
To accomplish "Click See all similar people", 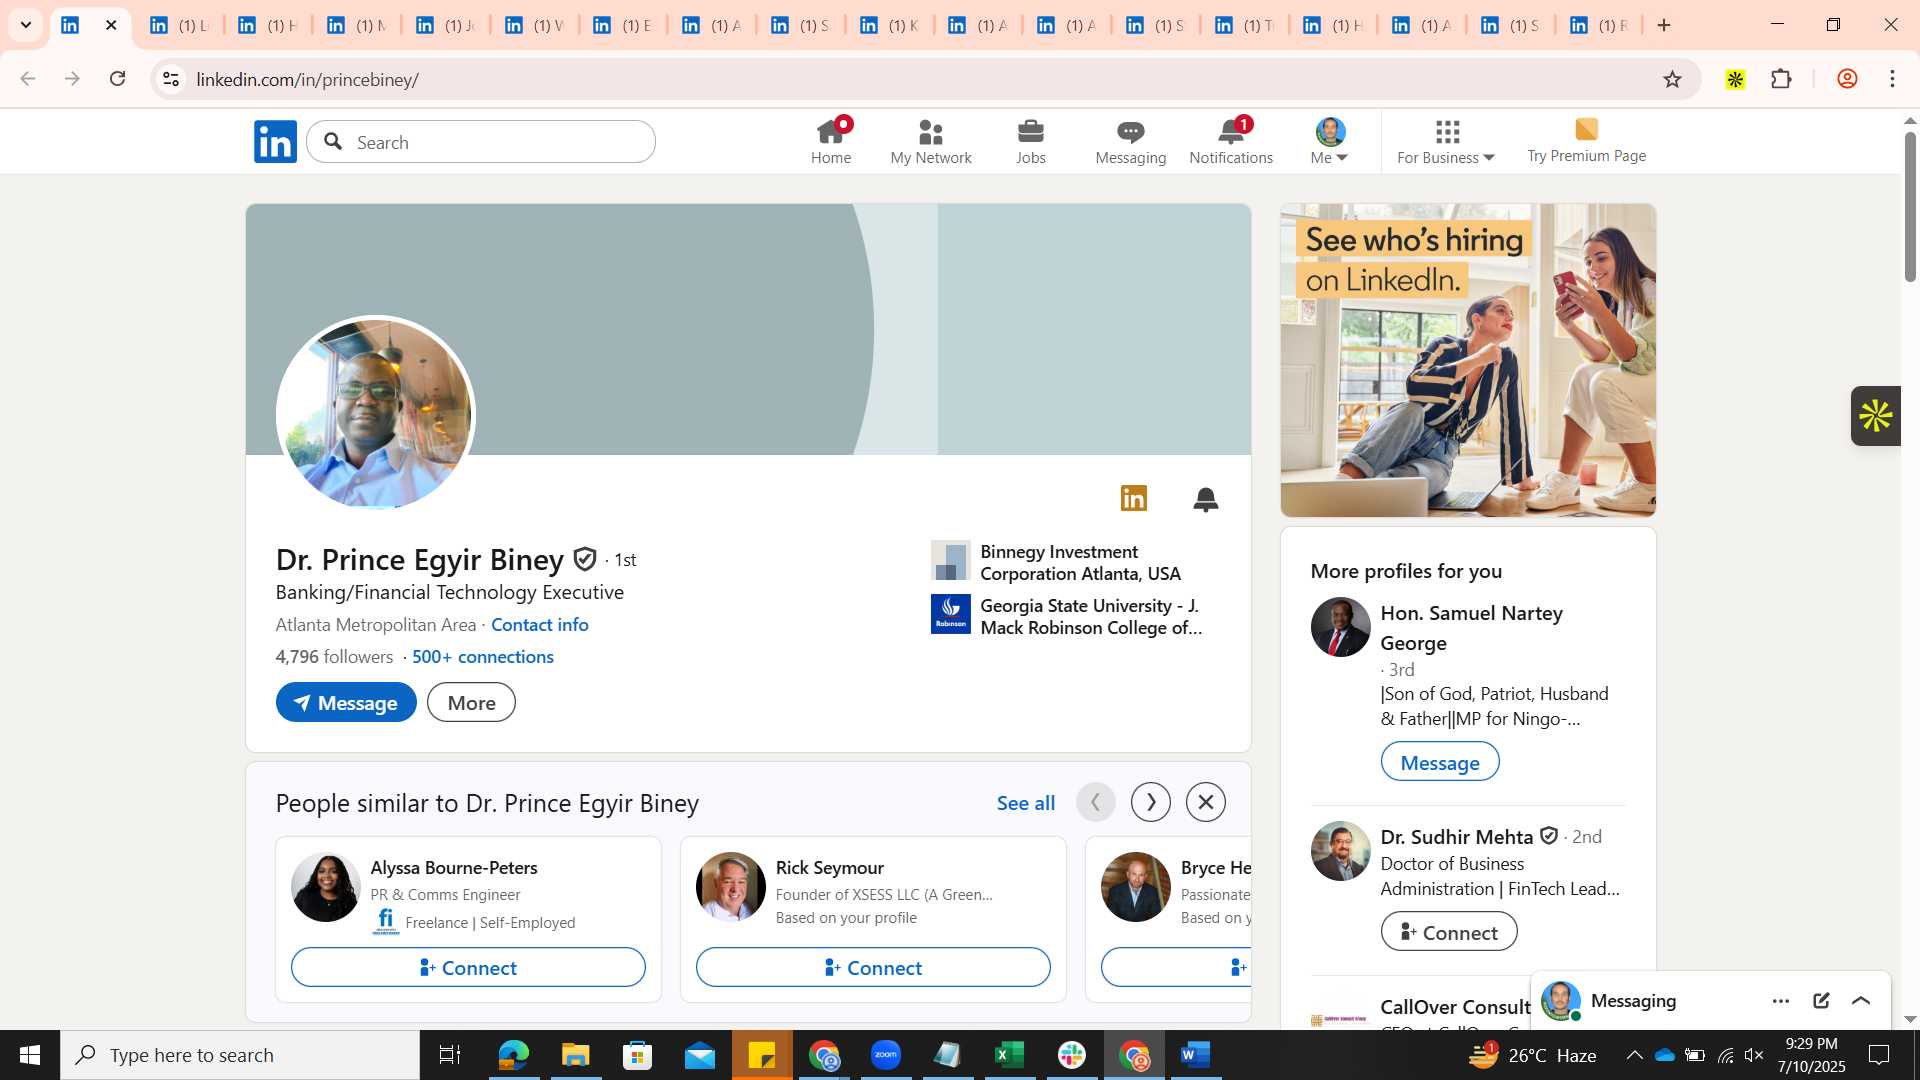I will tap(1025, 803).
